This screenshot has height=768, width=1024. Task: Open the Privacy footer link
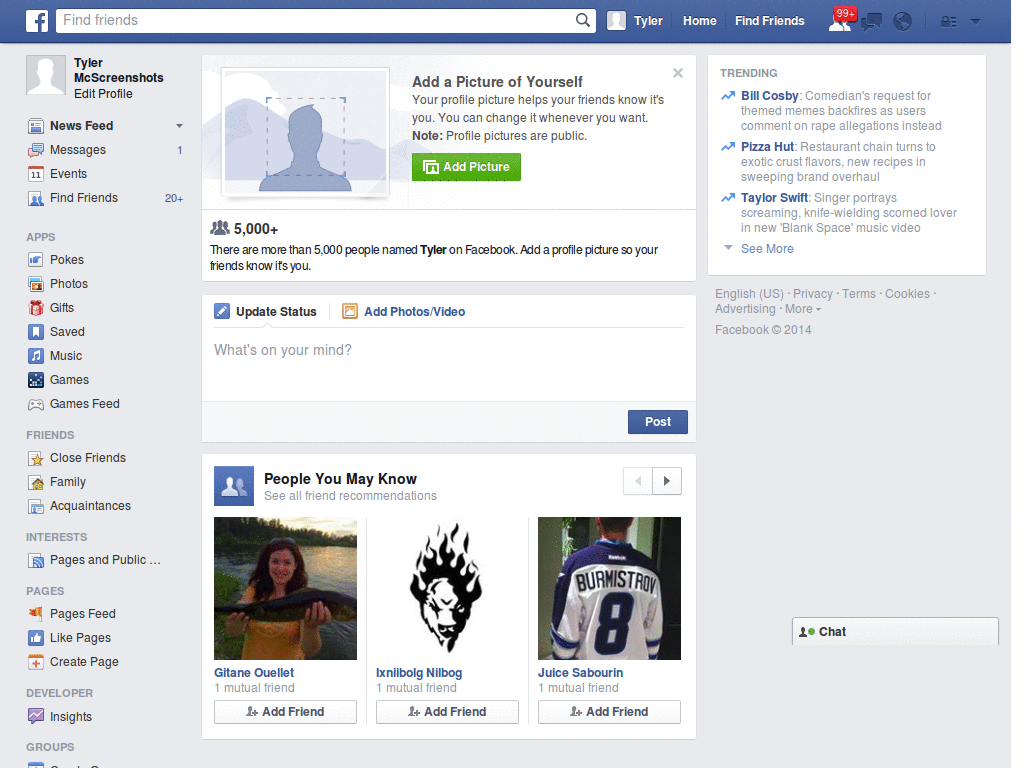(x=812, y=294)
